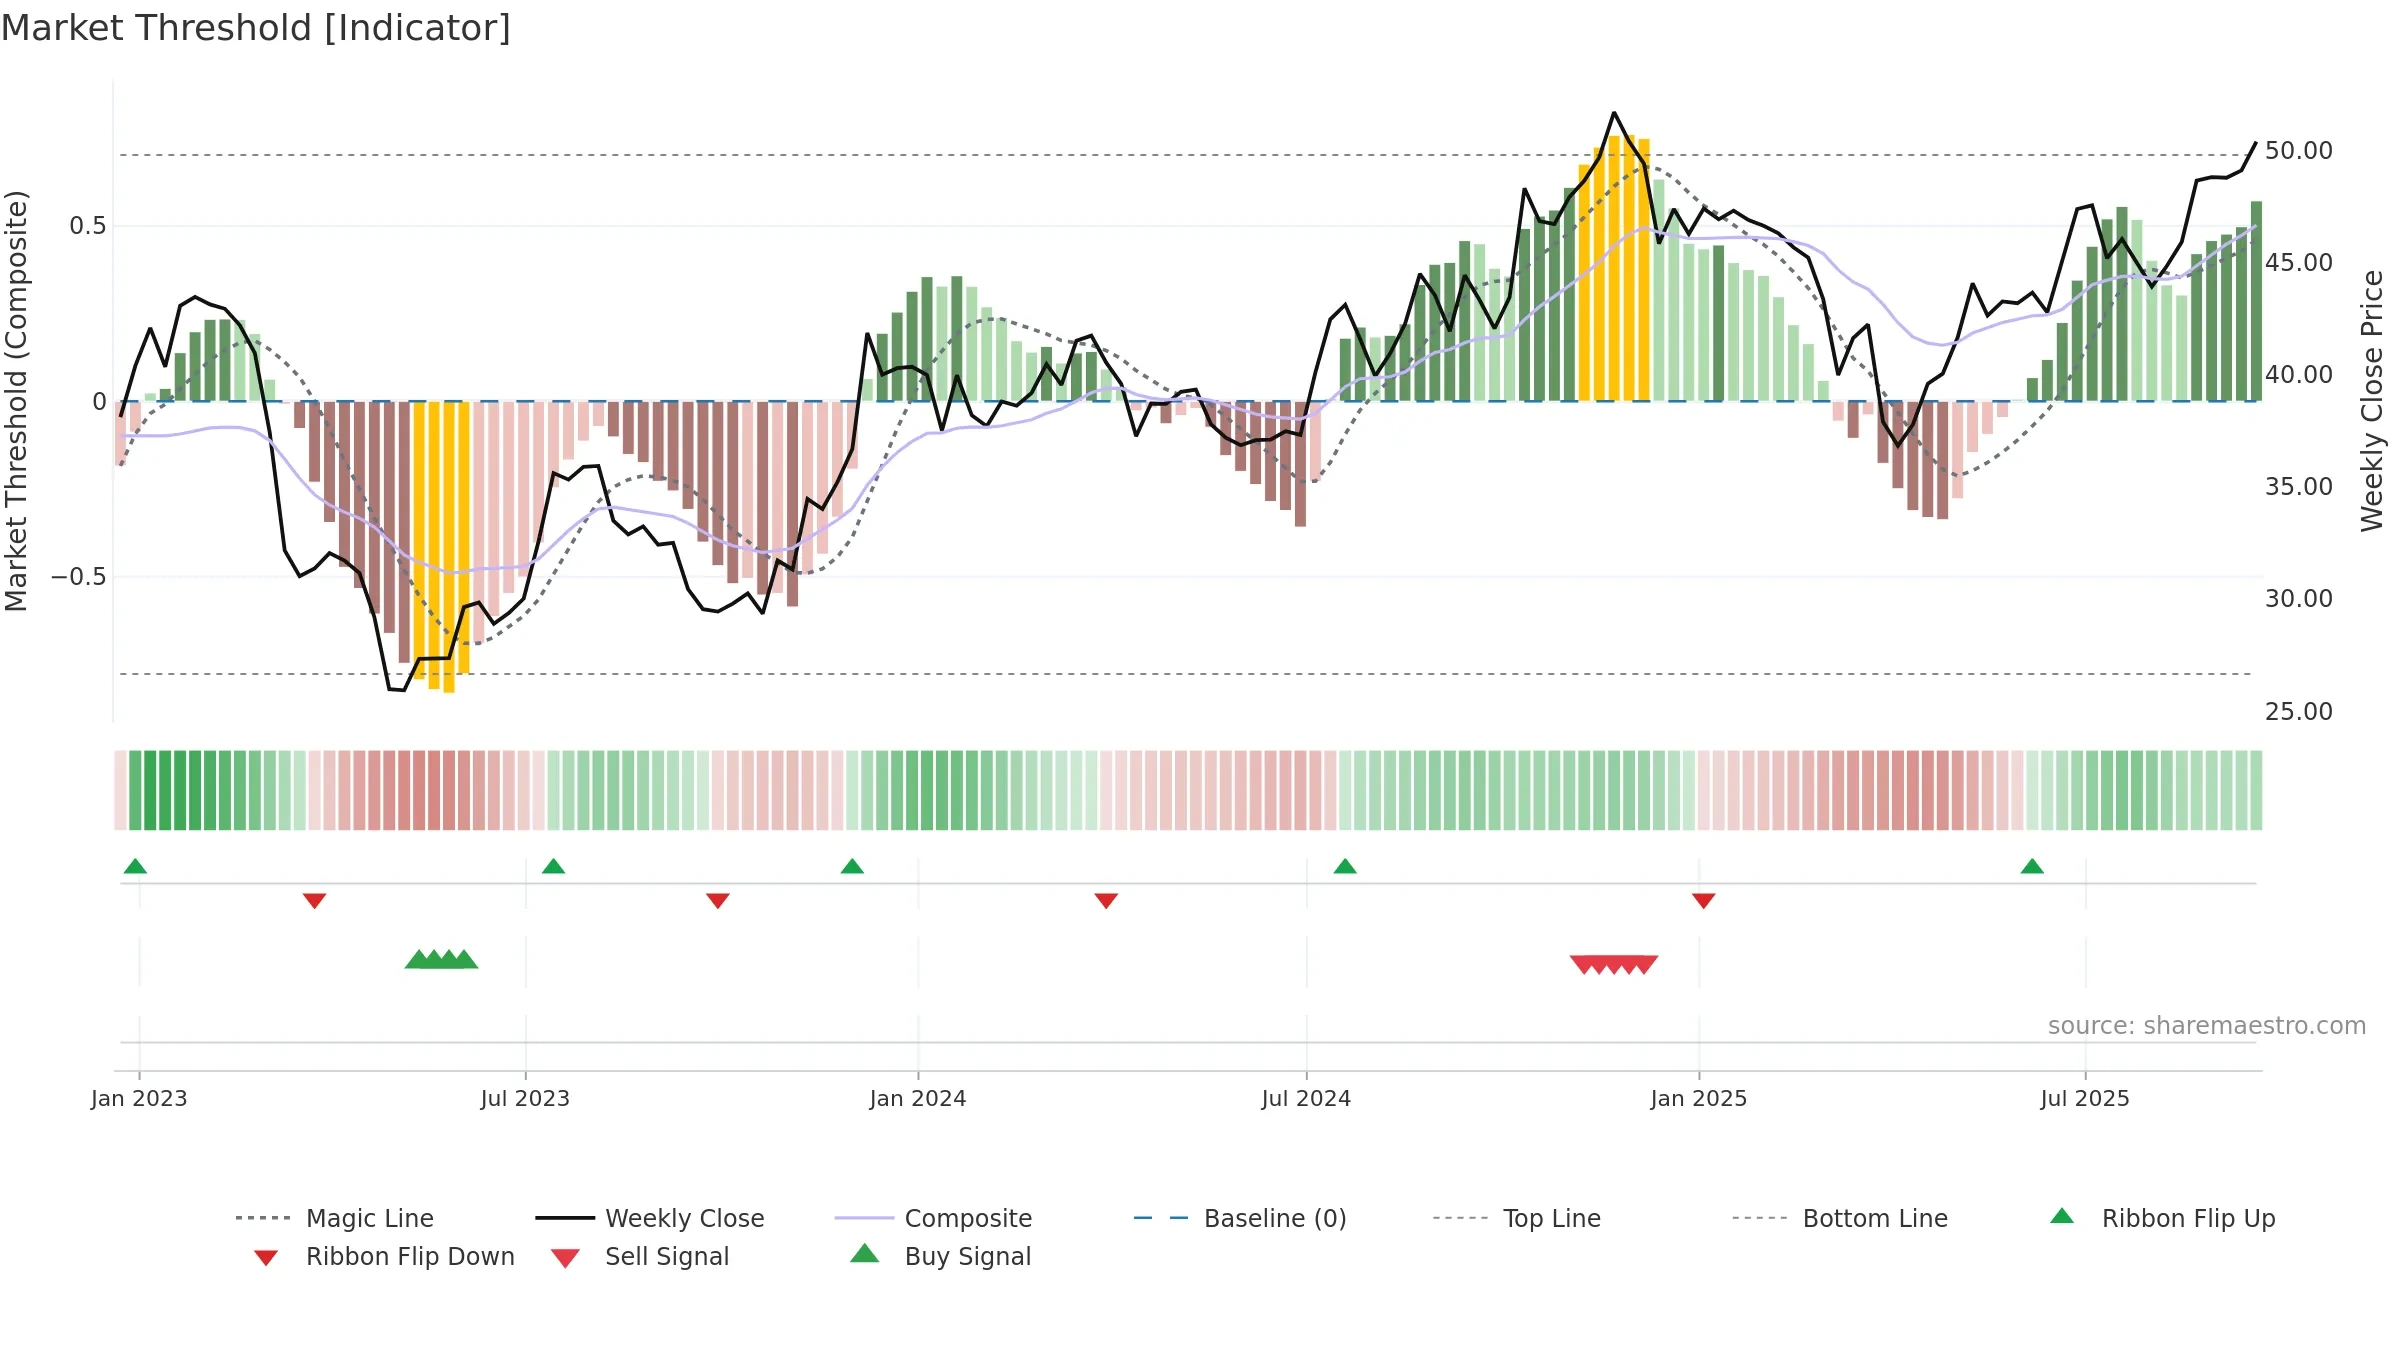The height and width of the screenshot is (1350, 2400).
Task: Click the 30.00 price axis label
Action: click(2299, 599)
